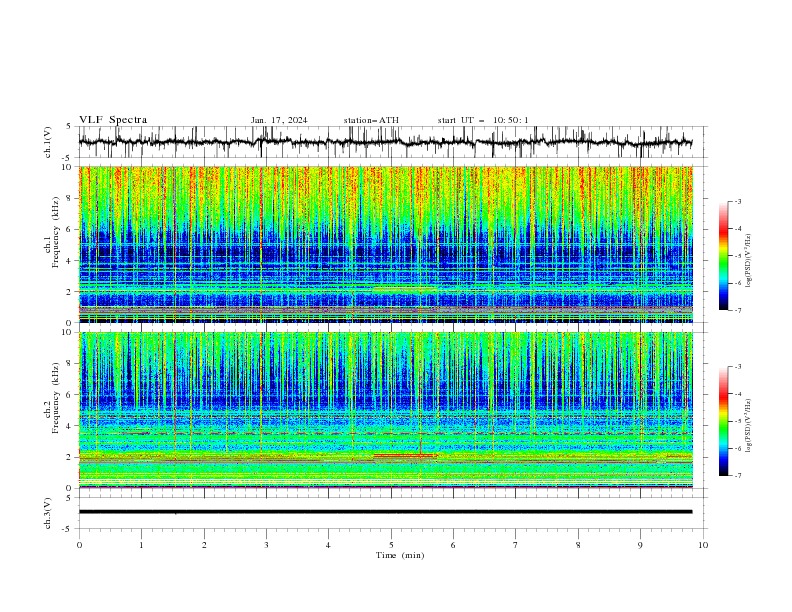Click time tick label "0" on bottom axis
The width and height of the screenshot is (792, 612).
pyautogui.click(x=79, y=545)
